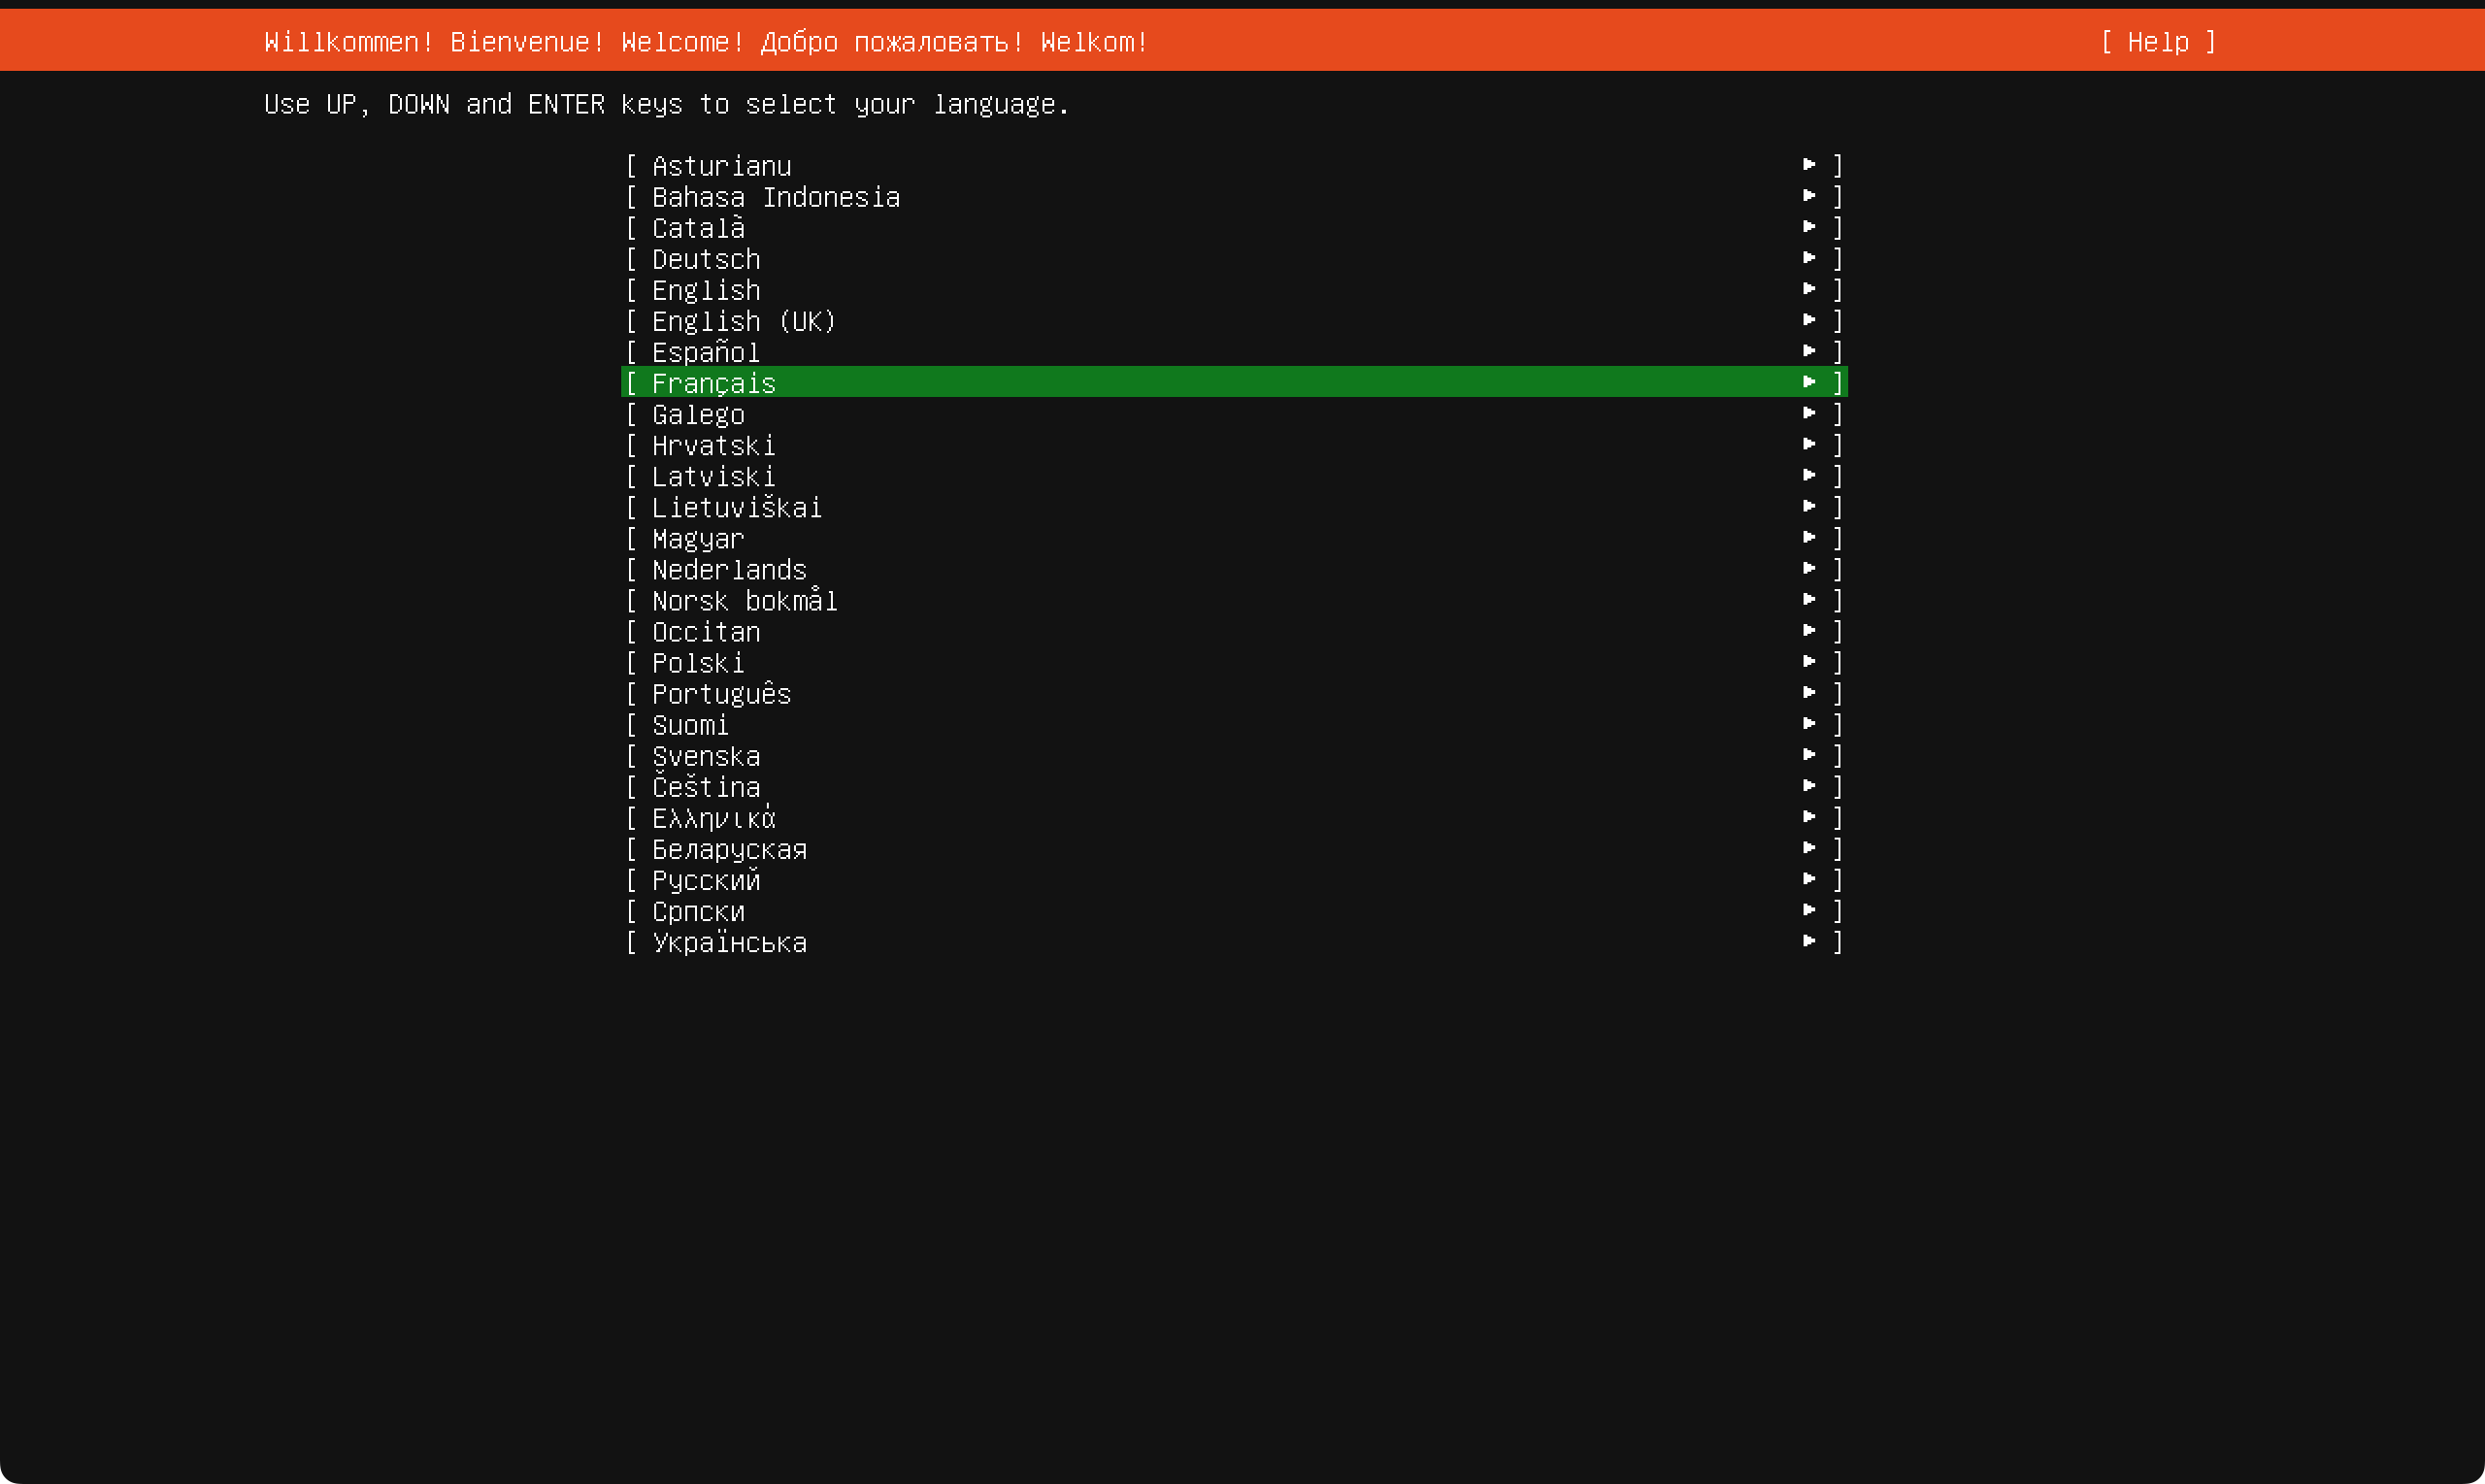Pick Català language entry

click(x=698, y=229)
